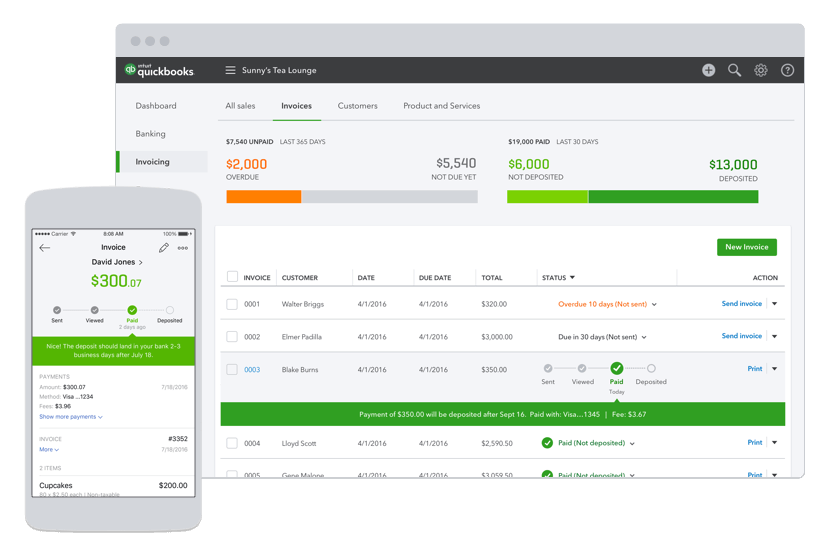Open David Jones customer chevron on phone
818x547 pixels.
tap(140, 262)
